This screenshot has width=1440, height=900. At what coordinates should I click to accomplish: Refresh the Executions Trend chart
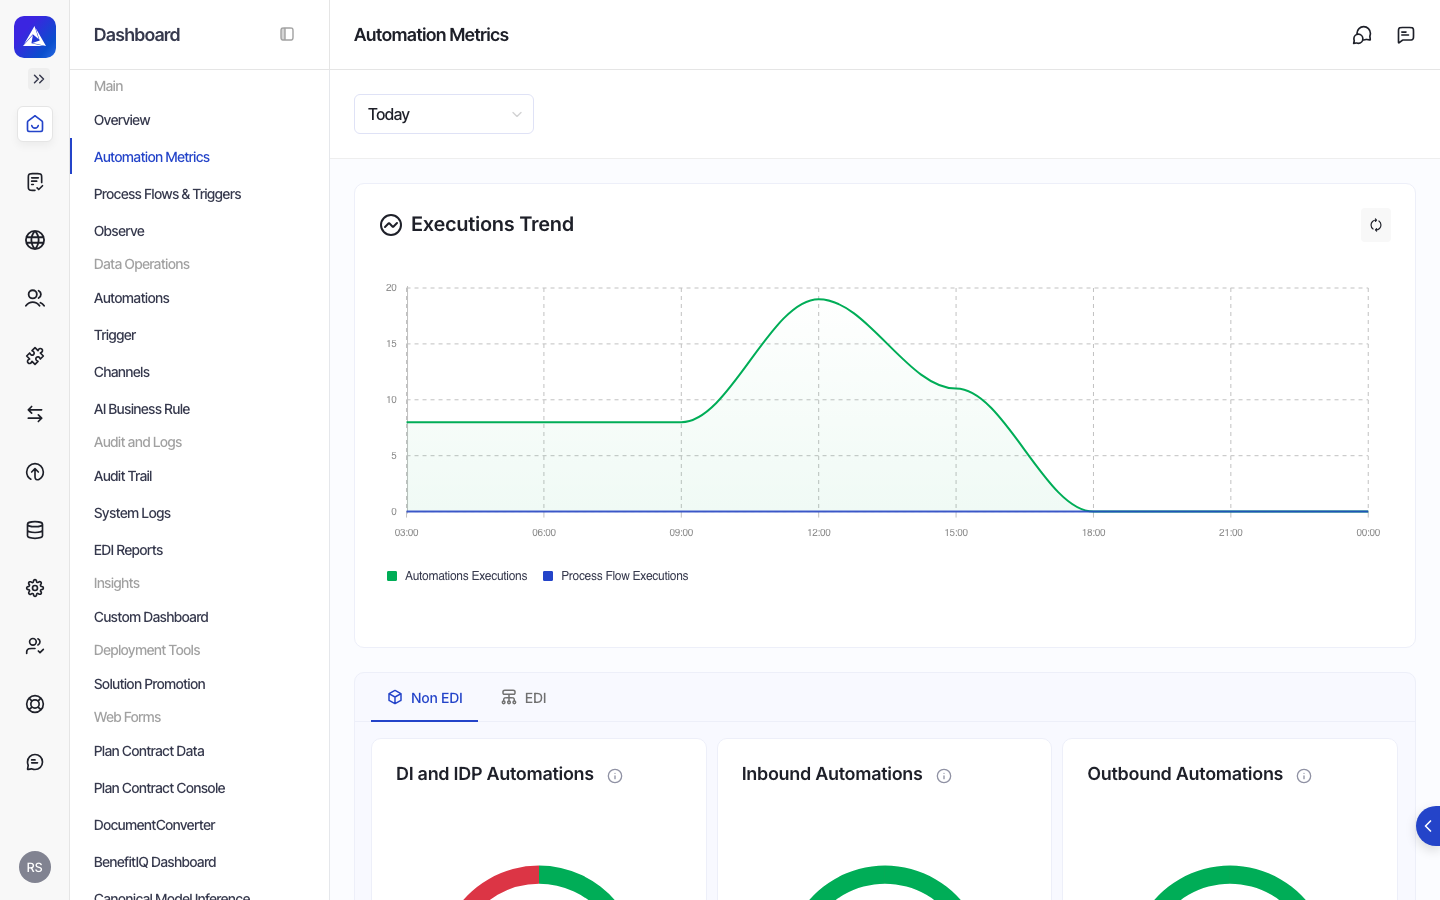tap(1376, 225)
